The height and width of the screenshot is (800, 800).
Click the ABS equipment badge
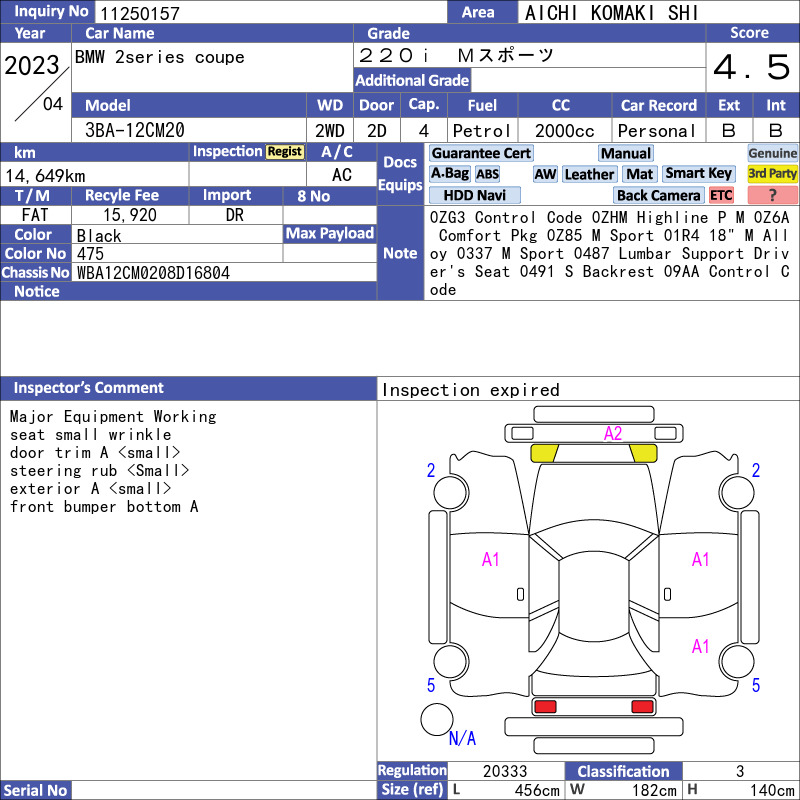[487, 174]
